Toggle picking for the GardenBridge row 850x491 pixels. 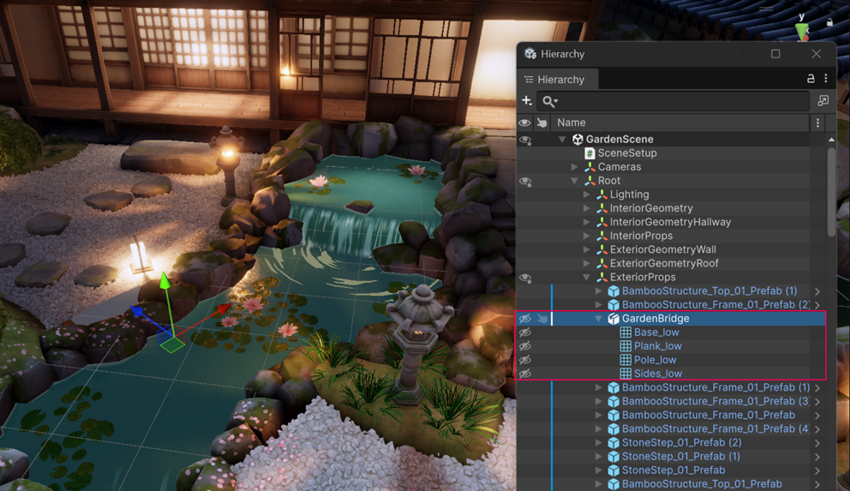coord(542,319)
